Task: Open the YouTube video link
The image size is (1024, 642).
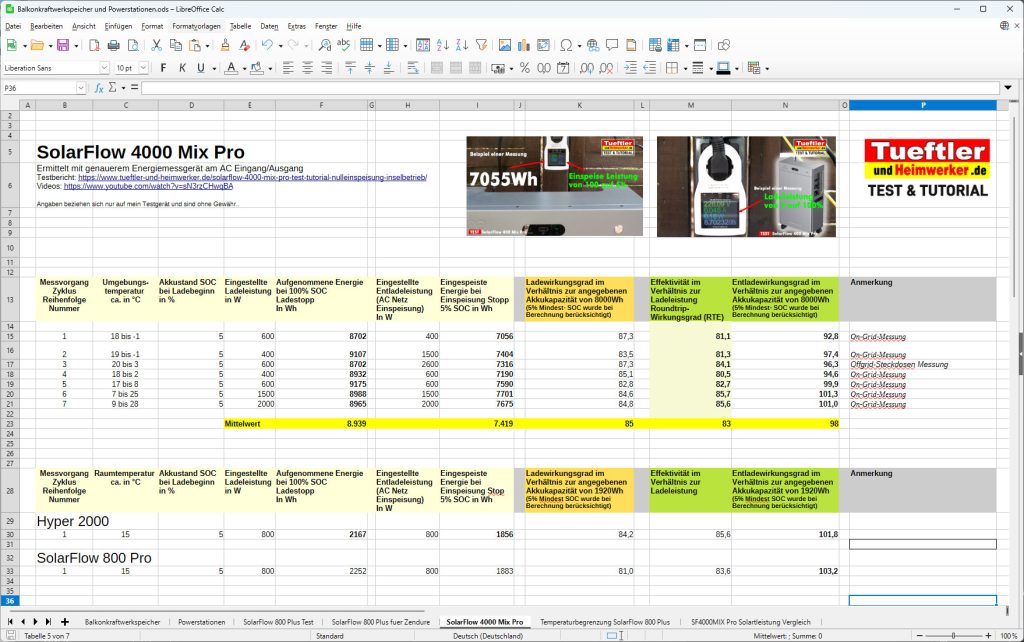Action: click(x=148, y=186)
